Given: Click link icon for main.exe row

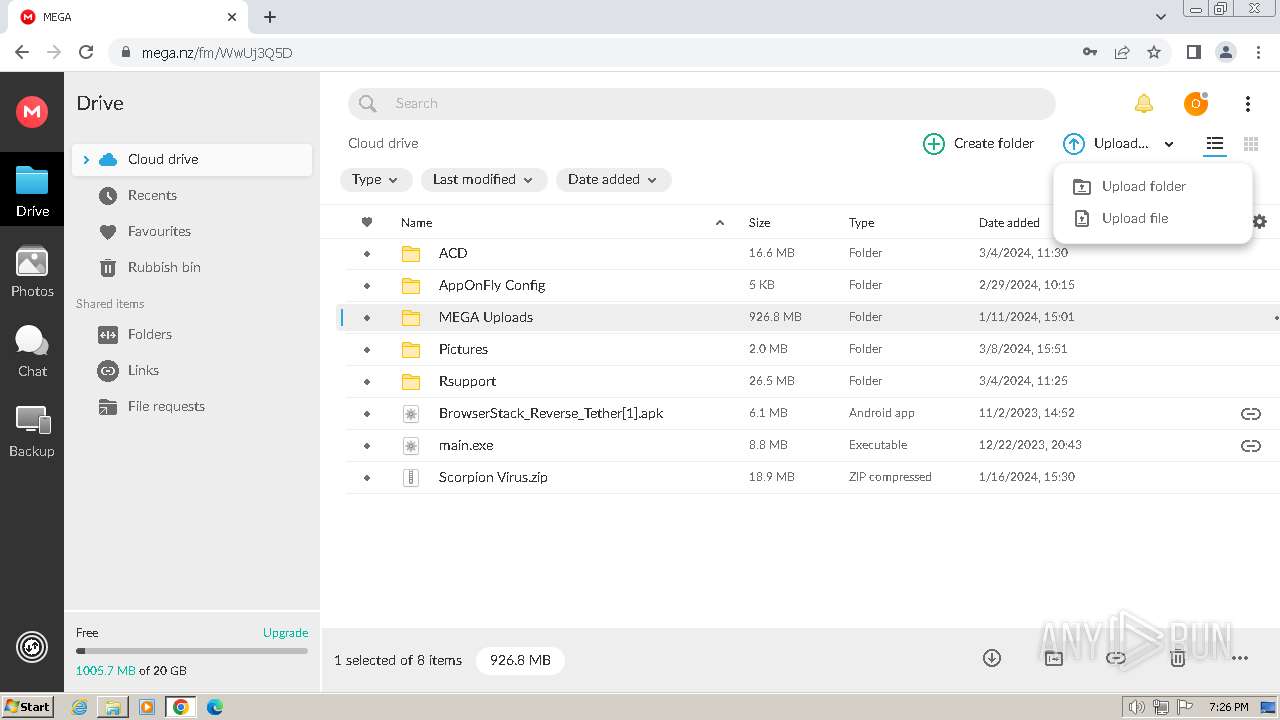Looking at the screenshot, I should 1250,445.
